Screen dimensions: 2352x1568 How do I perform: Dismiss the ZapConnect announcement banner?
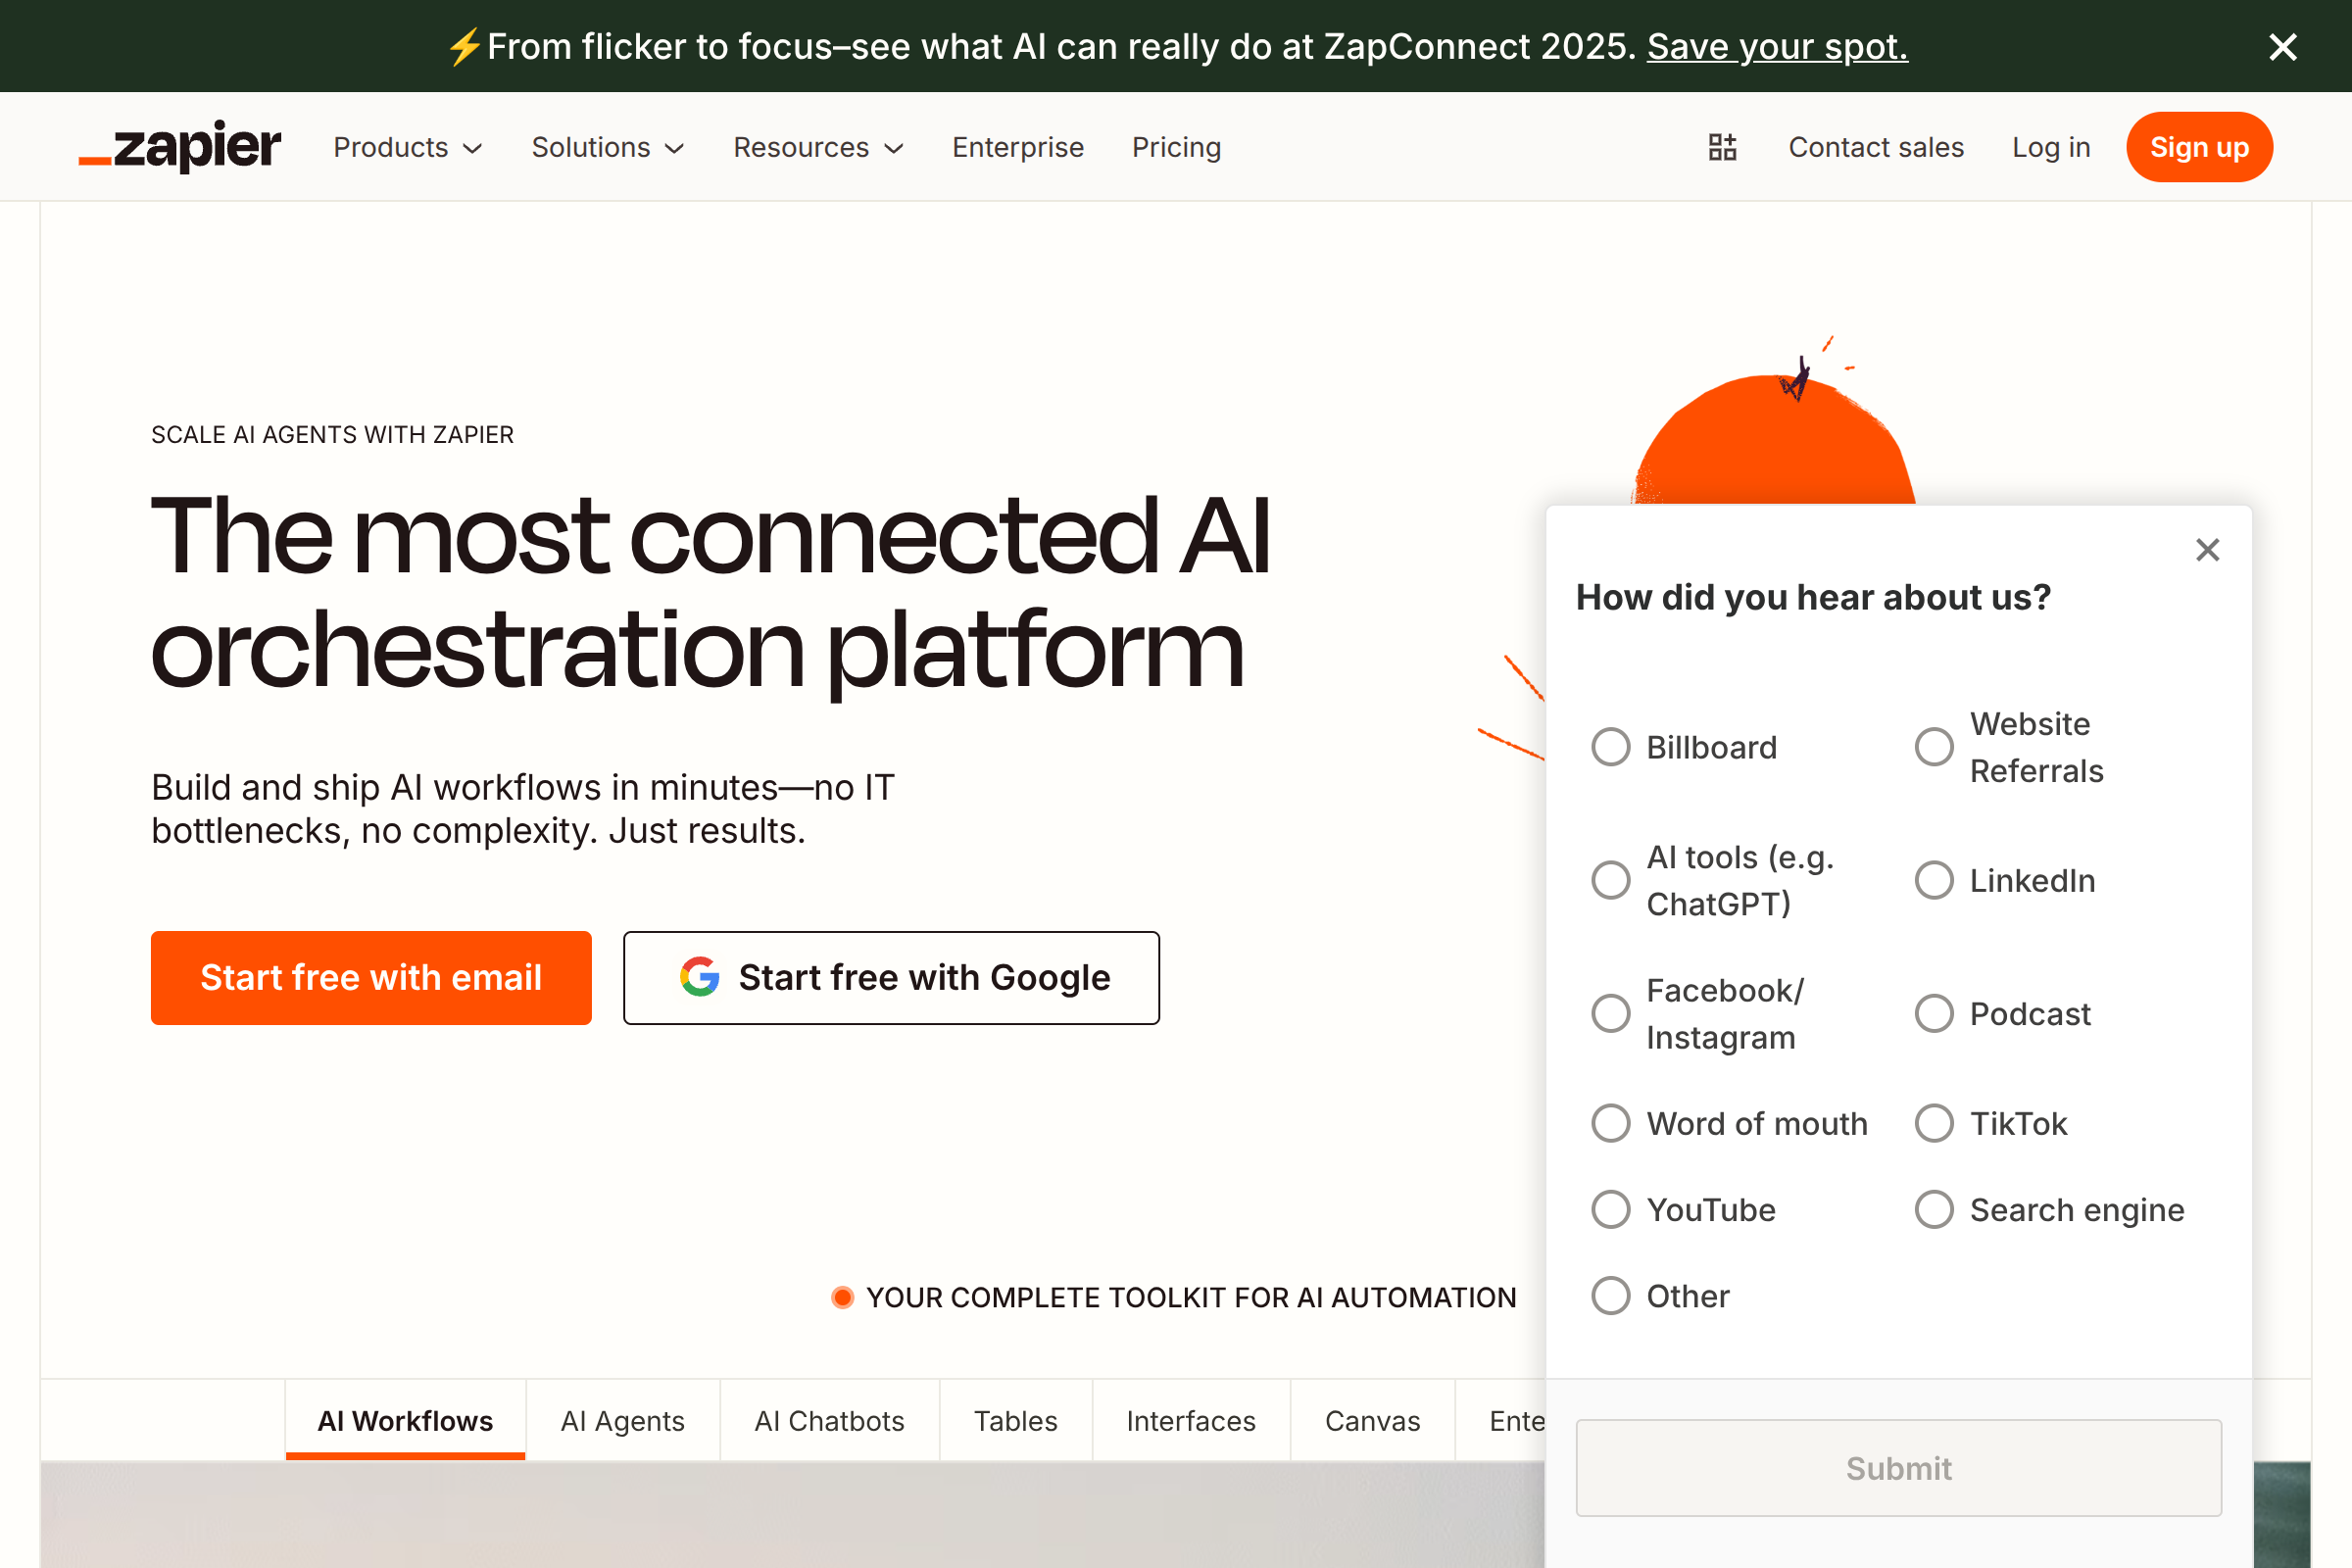pos(2283,46)
